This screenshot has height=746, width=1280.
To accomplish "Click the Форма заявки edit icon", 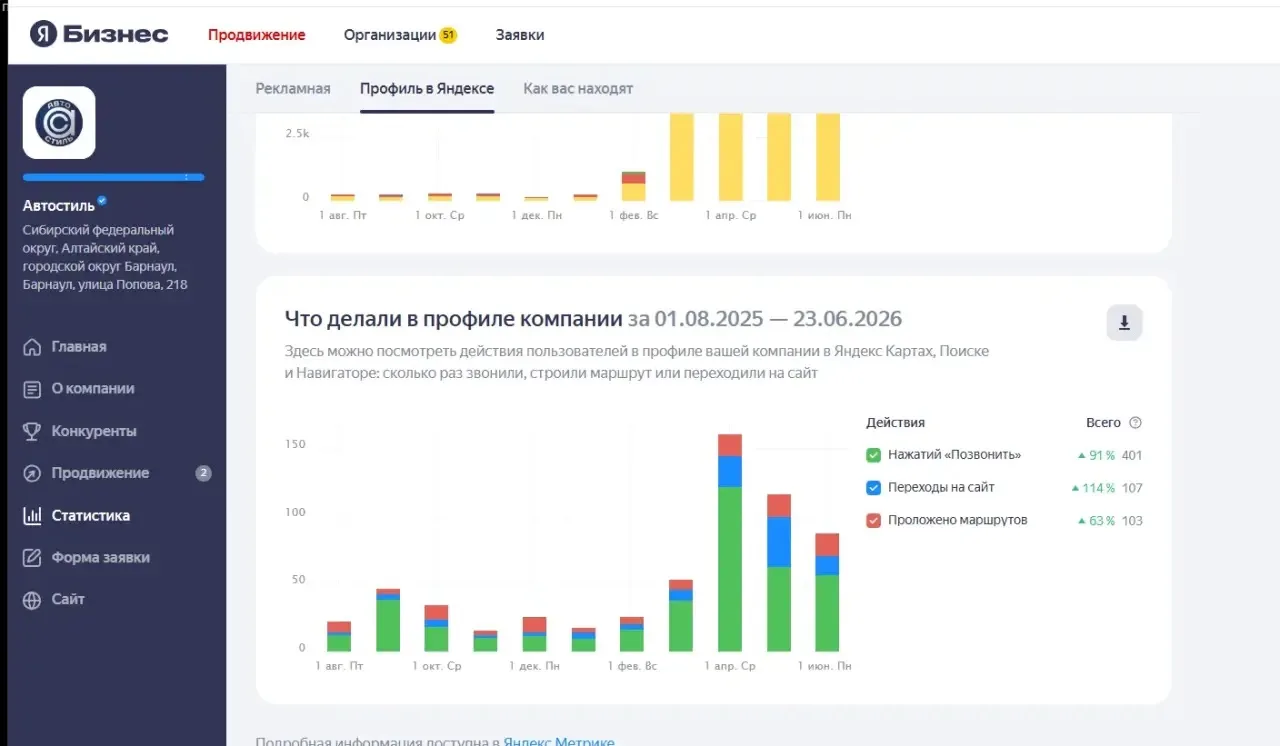I will [x=32, y=558].
